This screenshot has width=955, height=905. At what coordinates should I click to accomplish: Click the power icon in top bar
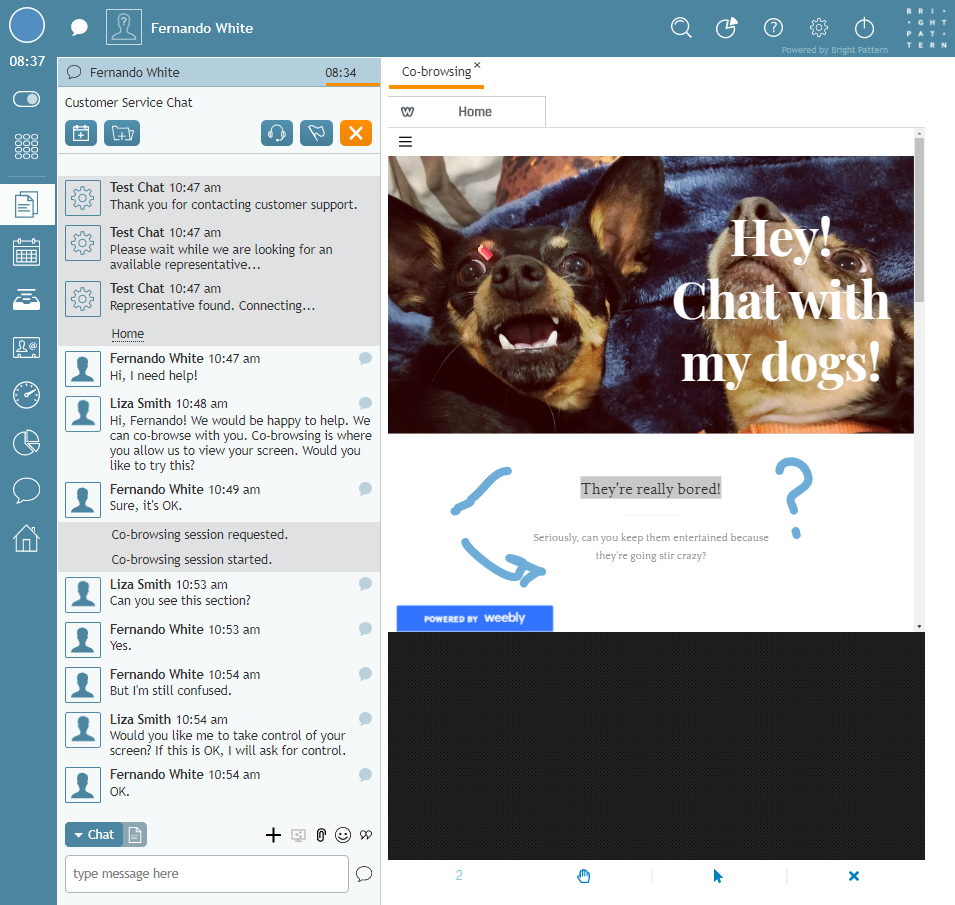tap(864, 28)
